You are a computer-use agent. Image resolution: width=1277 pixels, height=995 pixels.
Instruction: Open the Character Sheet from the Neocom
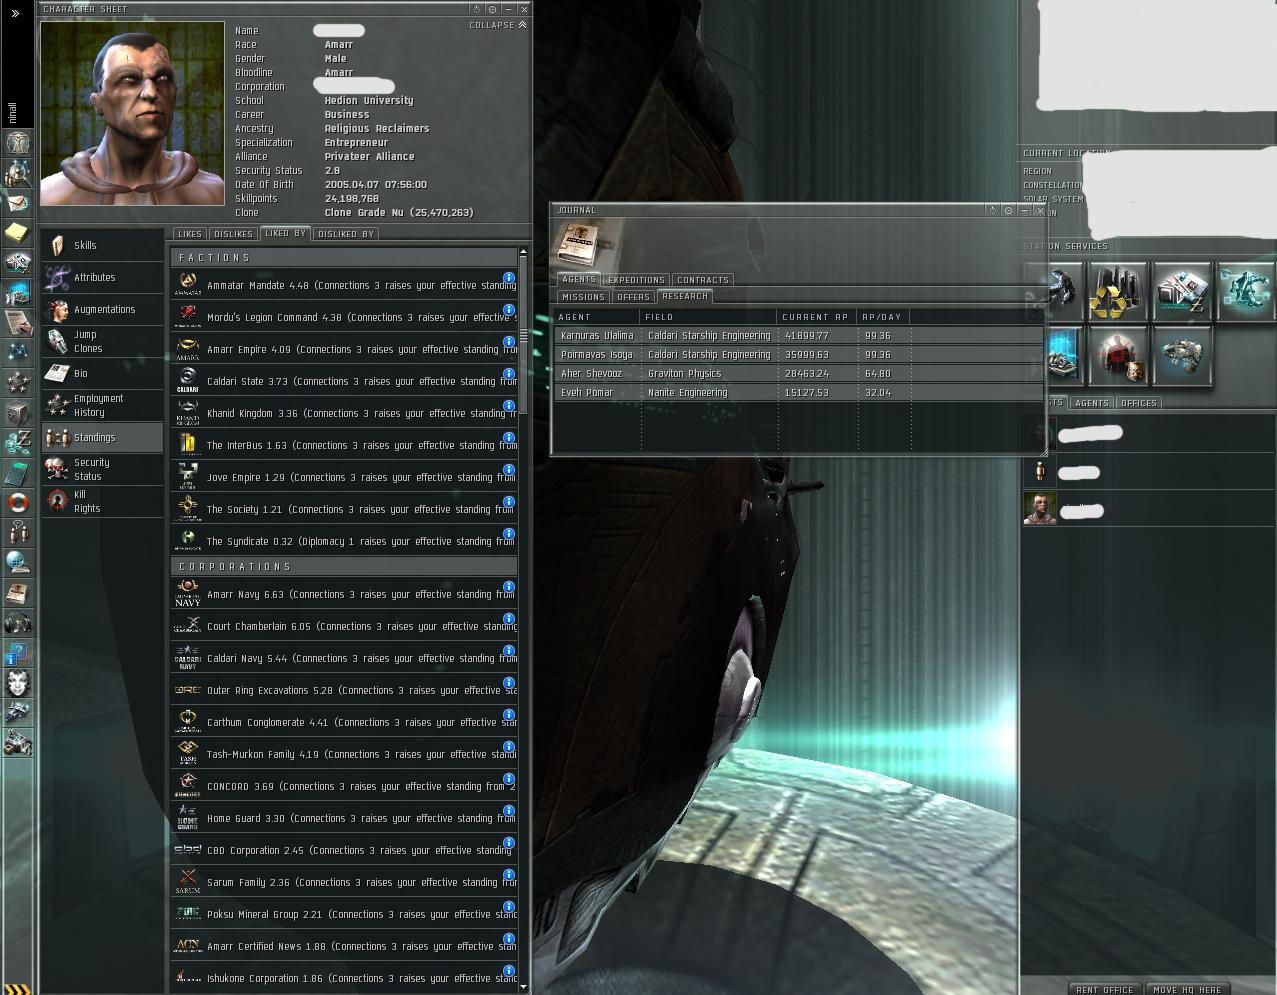[19, 143]
